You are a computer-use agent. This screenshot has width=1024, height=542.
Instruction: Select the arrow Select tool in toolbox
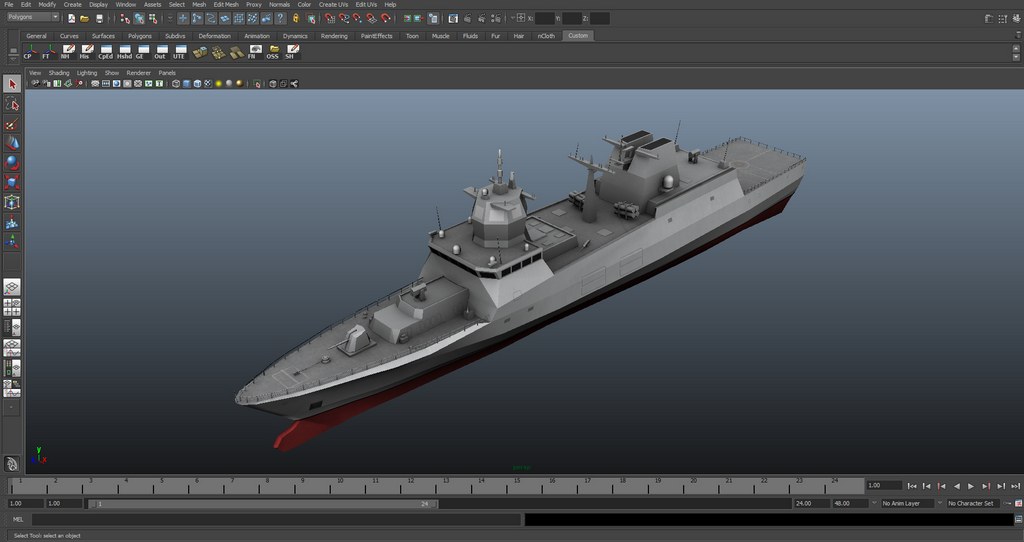click(x=12, y=84)
